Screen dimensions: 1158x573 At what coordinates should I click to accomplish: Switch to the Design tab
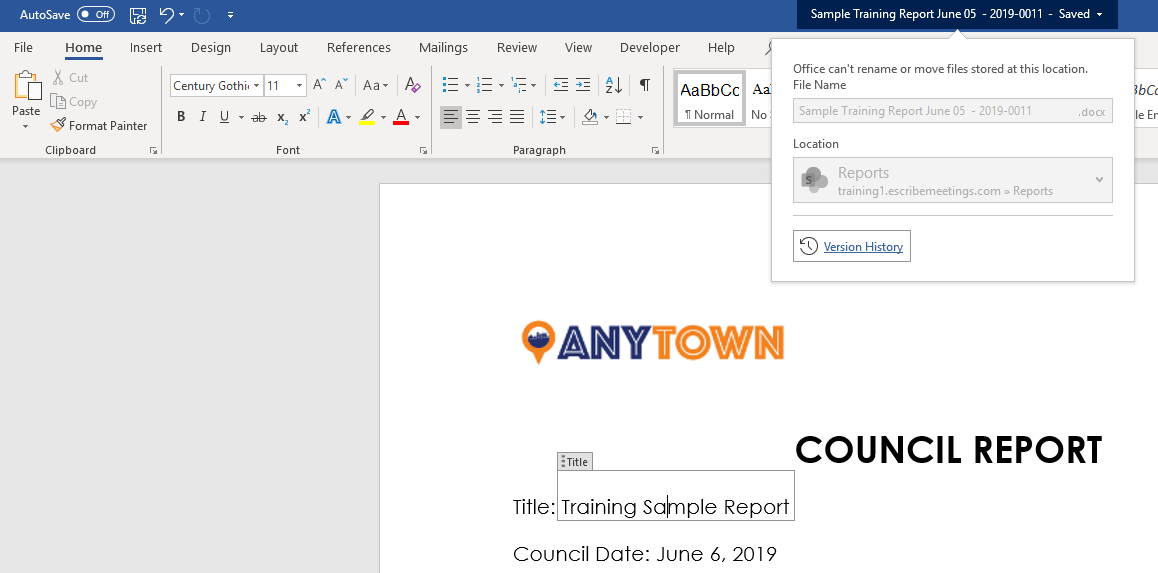(211, 47)
